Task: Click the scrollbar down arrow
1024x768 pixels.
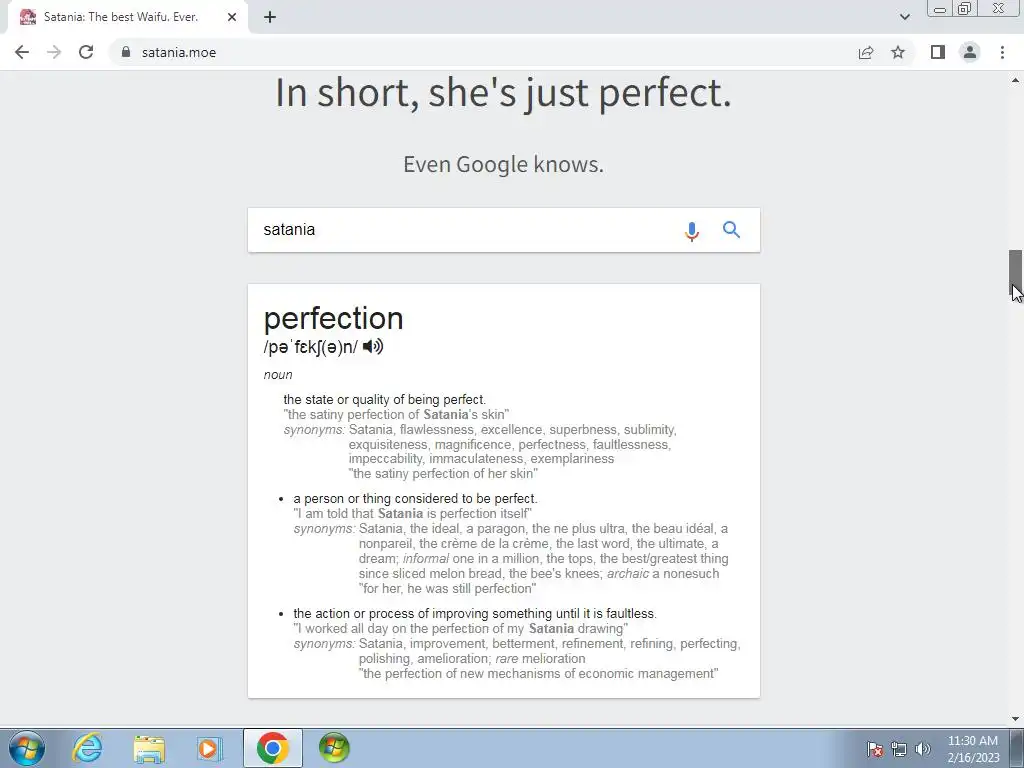Action: (1016, 719)
